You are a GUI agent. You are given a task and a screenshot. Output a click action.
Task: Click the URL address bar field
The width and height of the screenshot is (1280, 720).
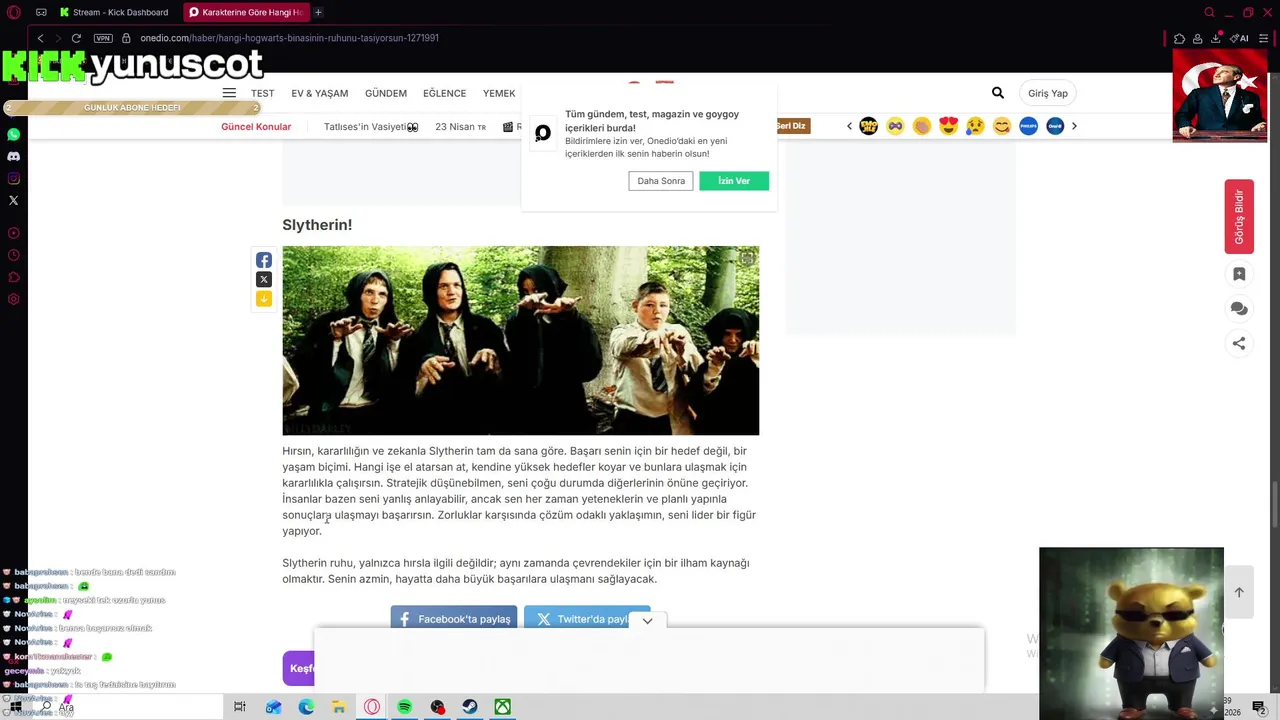coord(640,38)
